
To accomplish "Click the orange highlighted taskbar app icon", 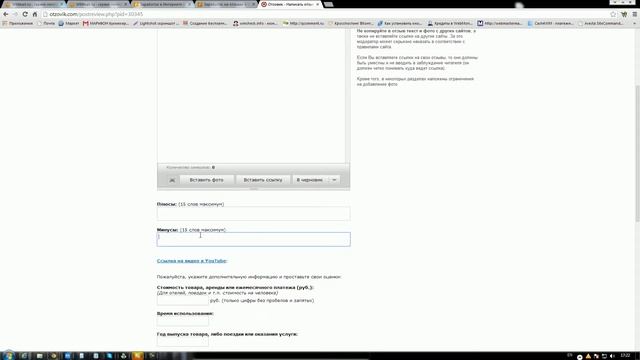I will 138,356.
